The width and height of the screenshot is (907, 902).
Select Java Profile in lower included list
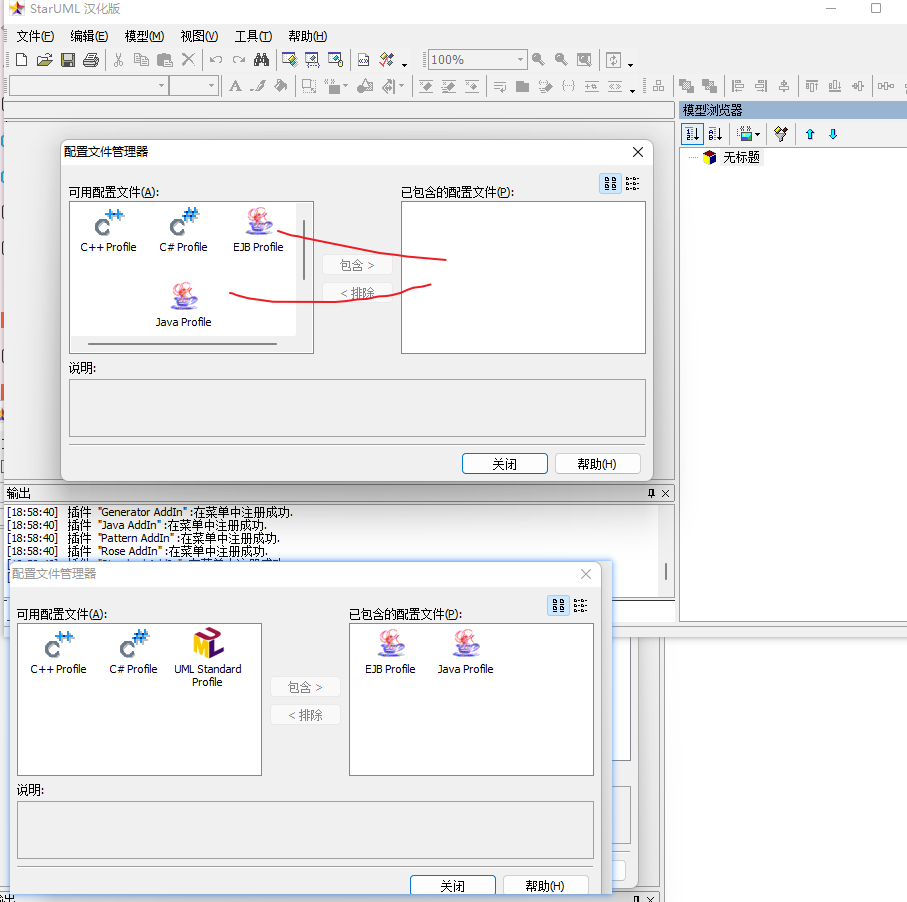[465, 652]
